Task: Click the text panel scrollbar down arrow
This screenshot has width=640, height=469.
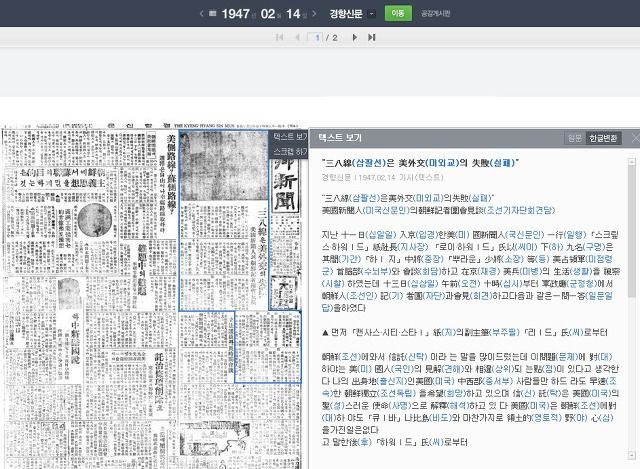Action: point(632,455)
